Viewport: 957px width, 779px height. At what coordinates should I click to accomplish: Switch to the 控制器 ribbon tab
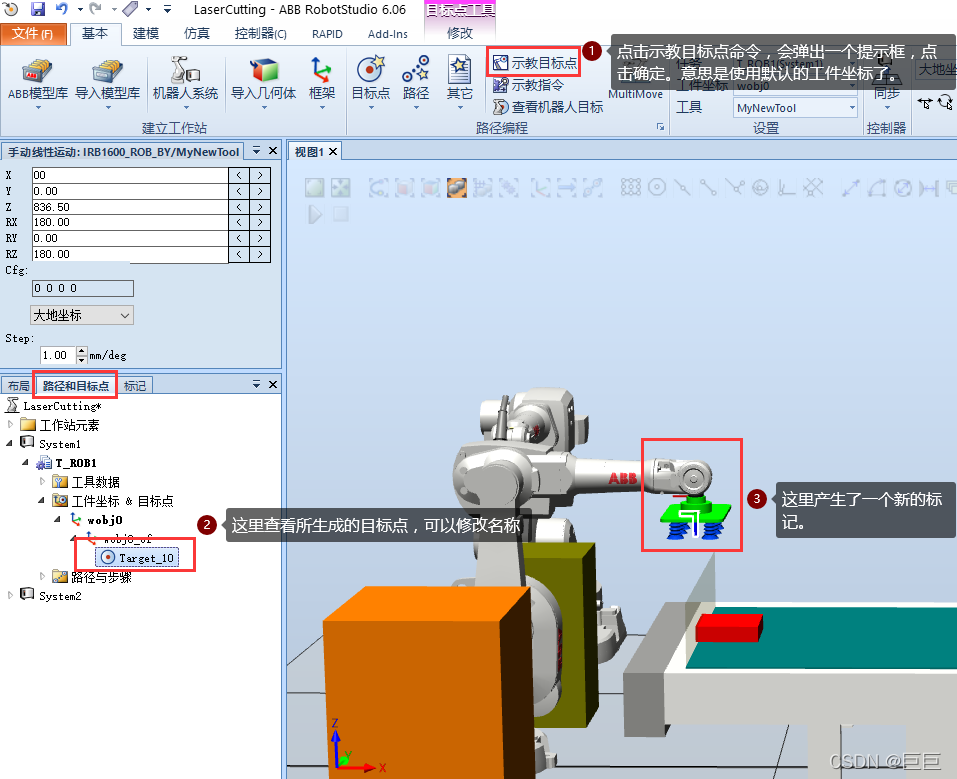(261, 34)
